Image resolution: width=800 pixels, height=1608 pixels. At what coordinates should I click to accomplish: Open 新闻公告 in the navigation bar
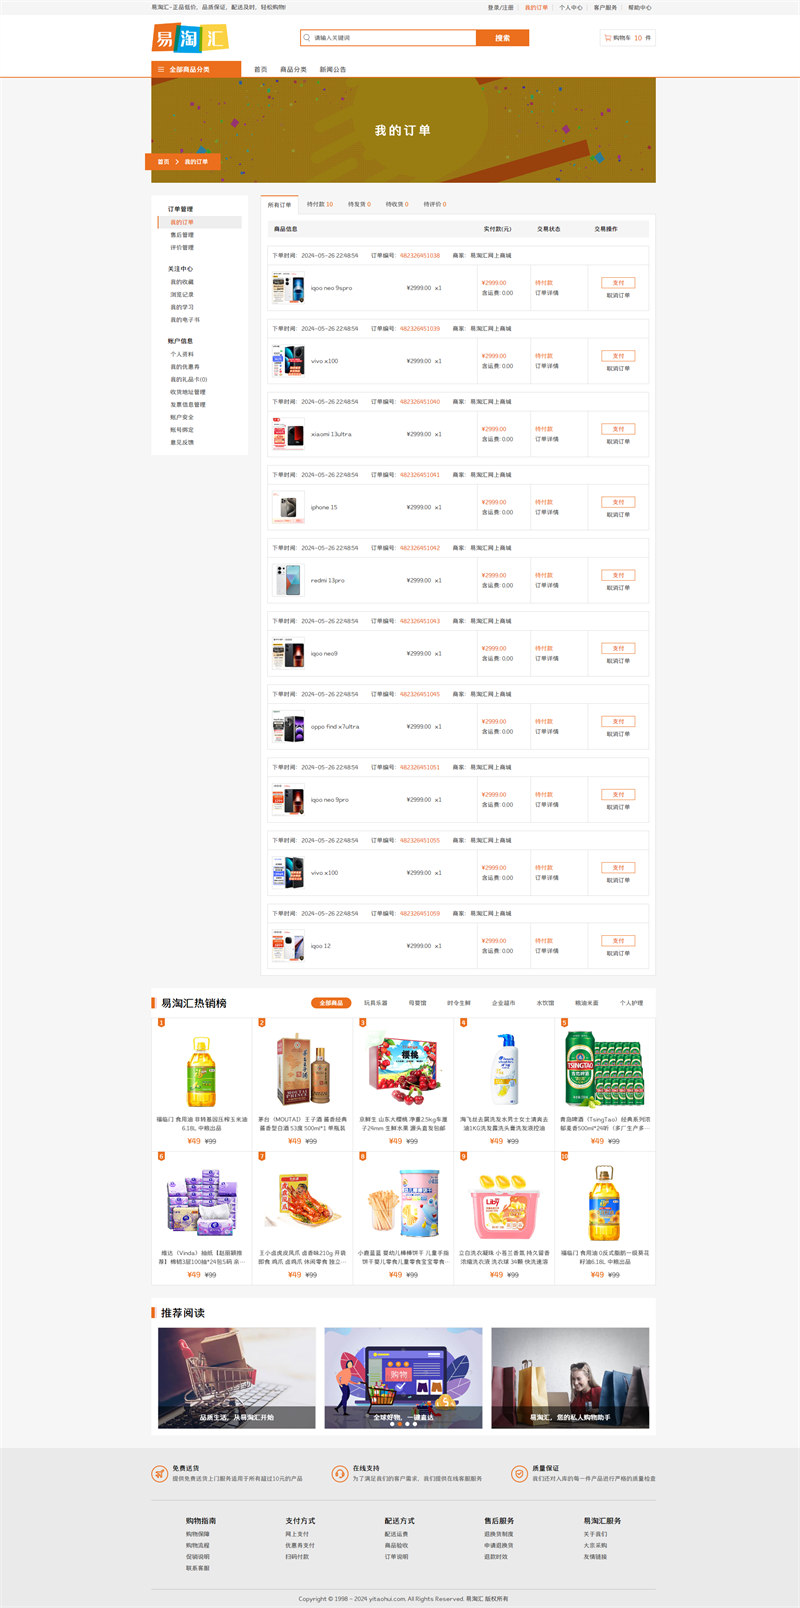point(333,69)
